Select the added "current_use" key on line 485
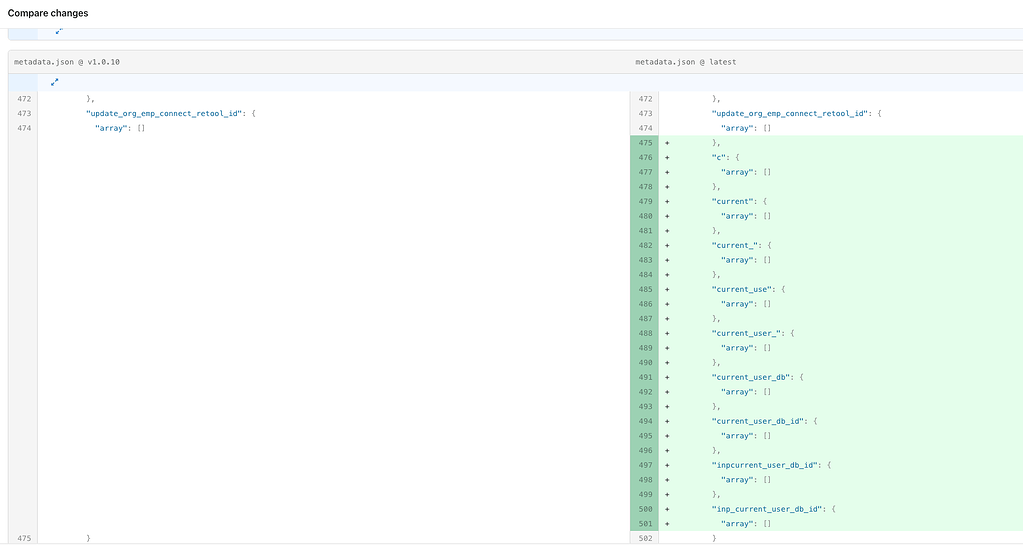The height and width of the screenshot is (545, 1023). tap(743, 289)
